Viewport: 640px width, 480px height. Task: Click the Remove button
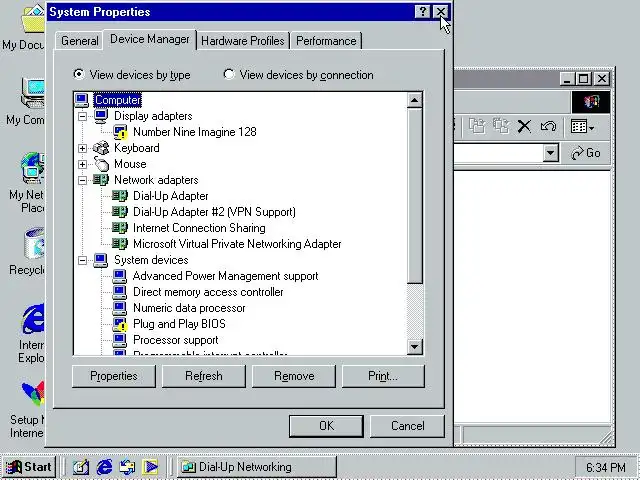pyautogui.click(x=294, y=376)
